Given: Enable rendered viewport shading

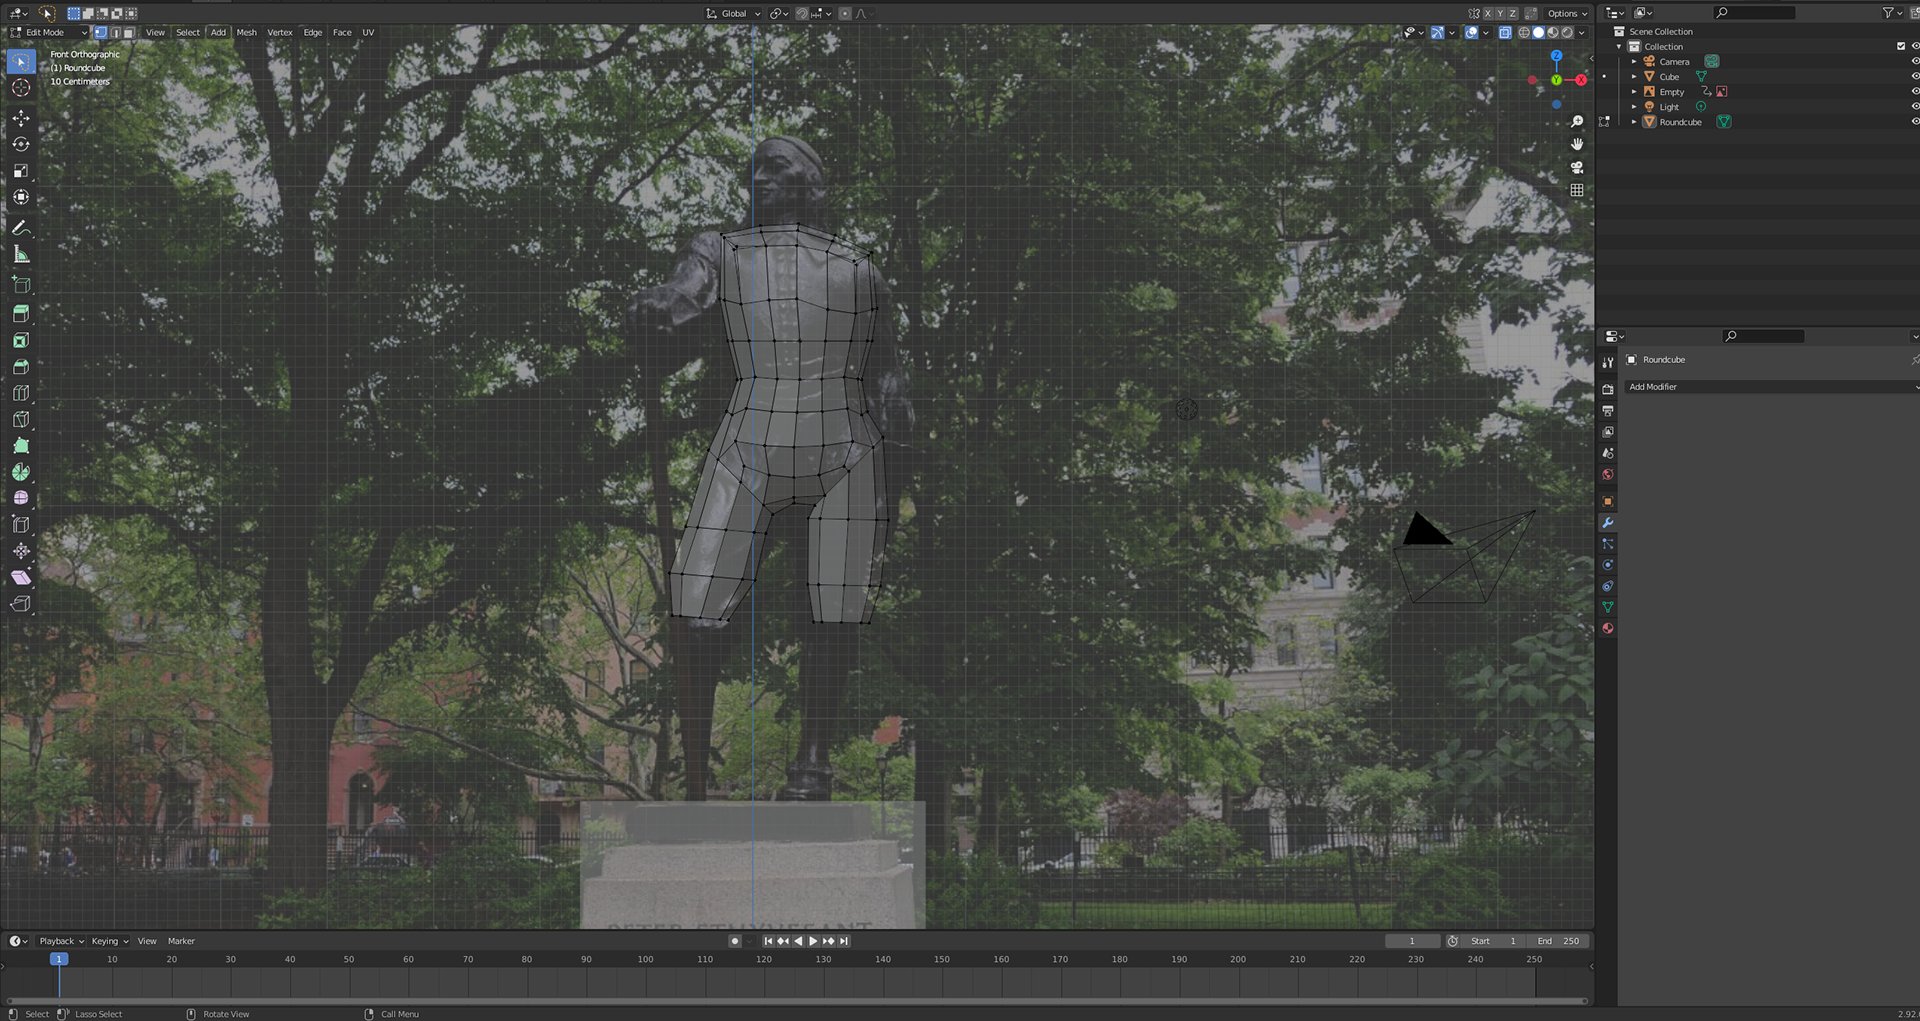Looking at the screenshot, I should 1567,32.
